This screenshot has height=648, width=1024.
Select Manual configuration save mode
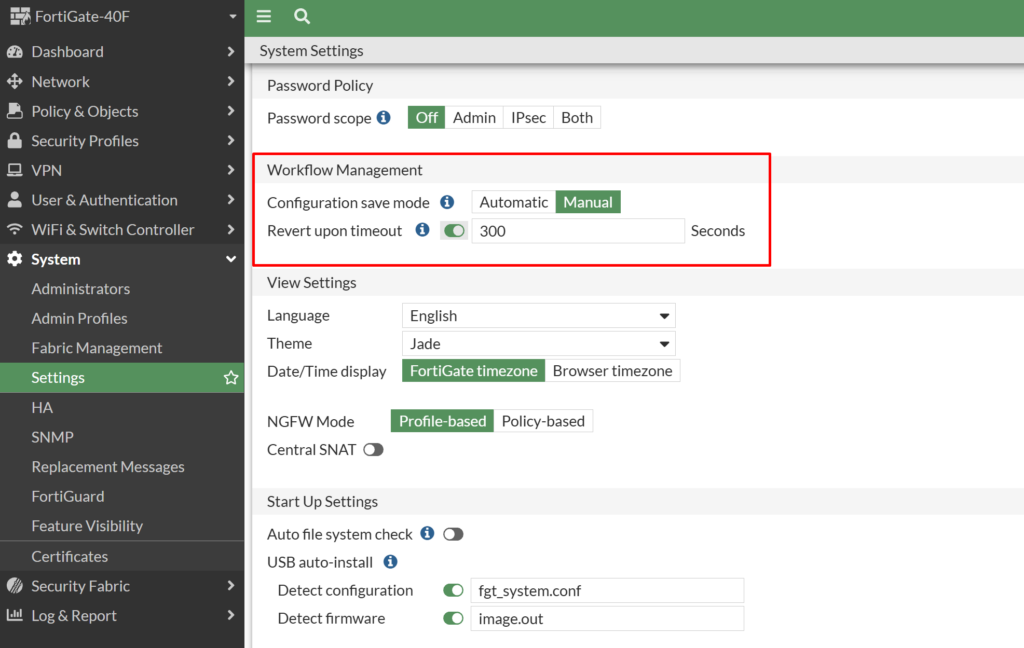tap(588, 202)
